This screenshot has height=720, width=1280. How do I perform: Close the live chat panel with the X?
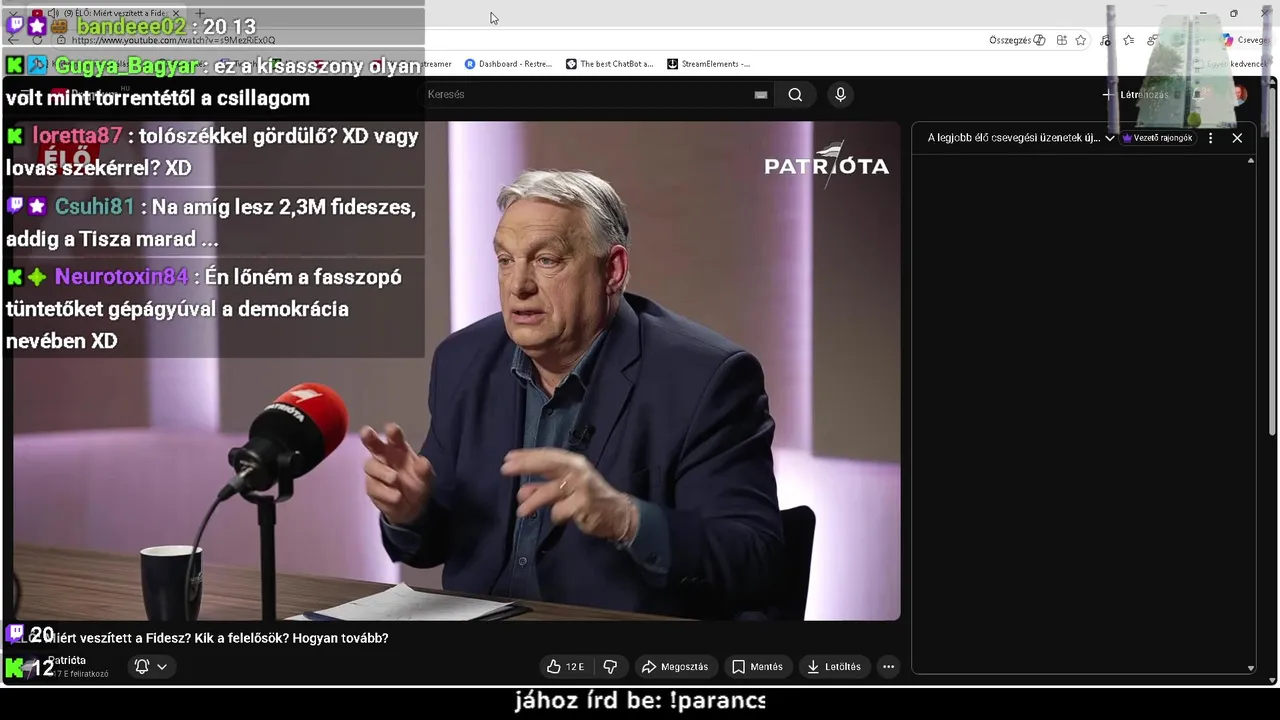[x=1237, y=138]
